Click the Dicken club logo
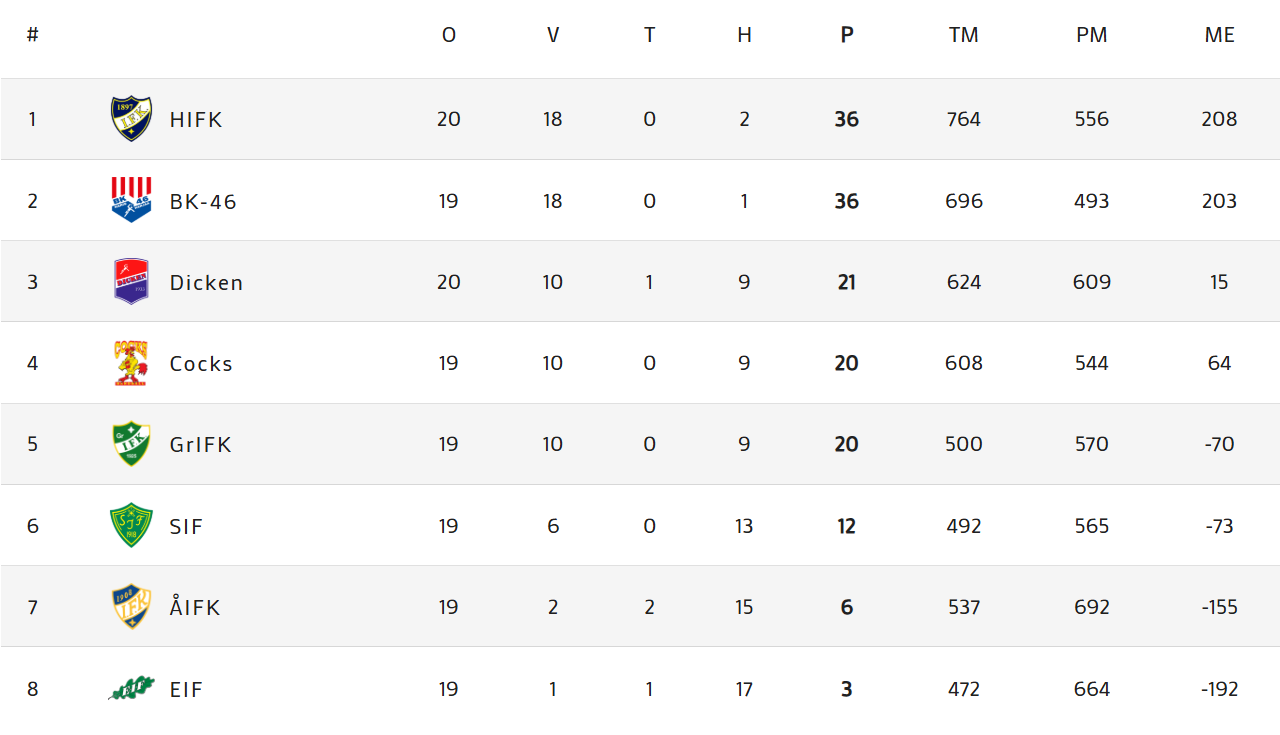The height and width of the screenshot is (735, 1280). click(x=131, y=281)
